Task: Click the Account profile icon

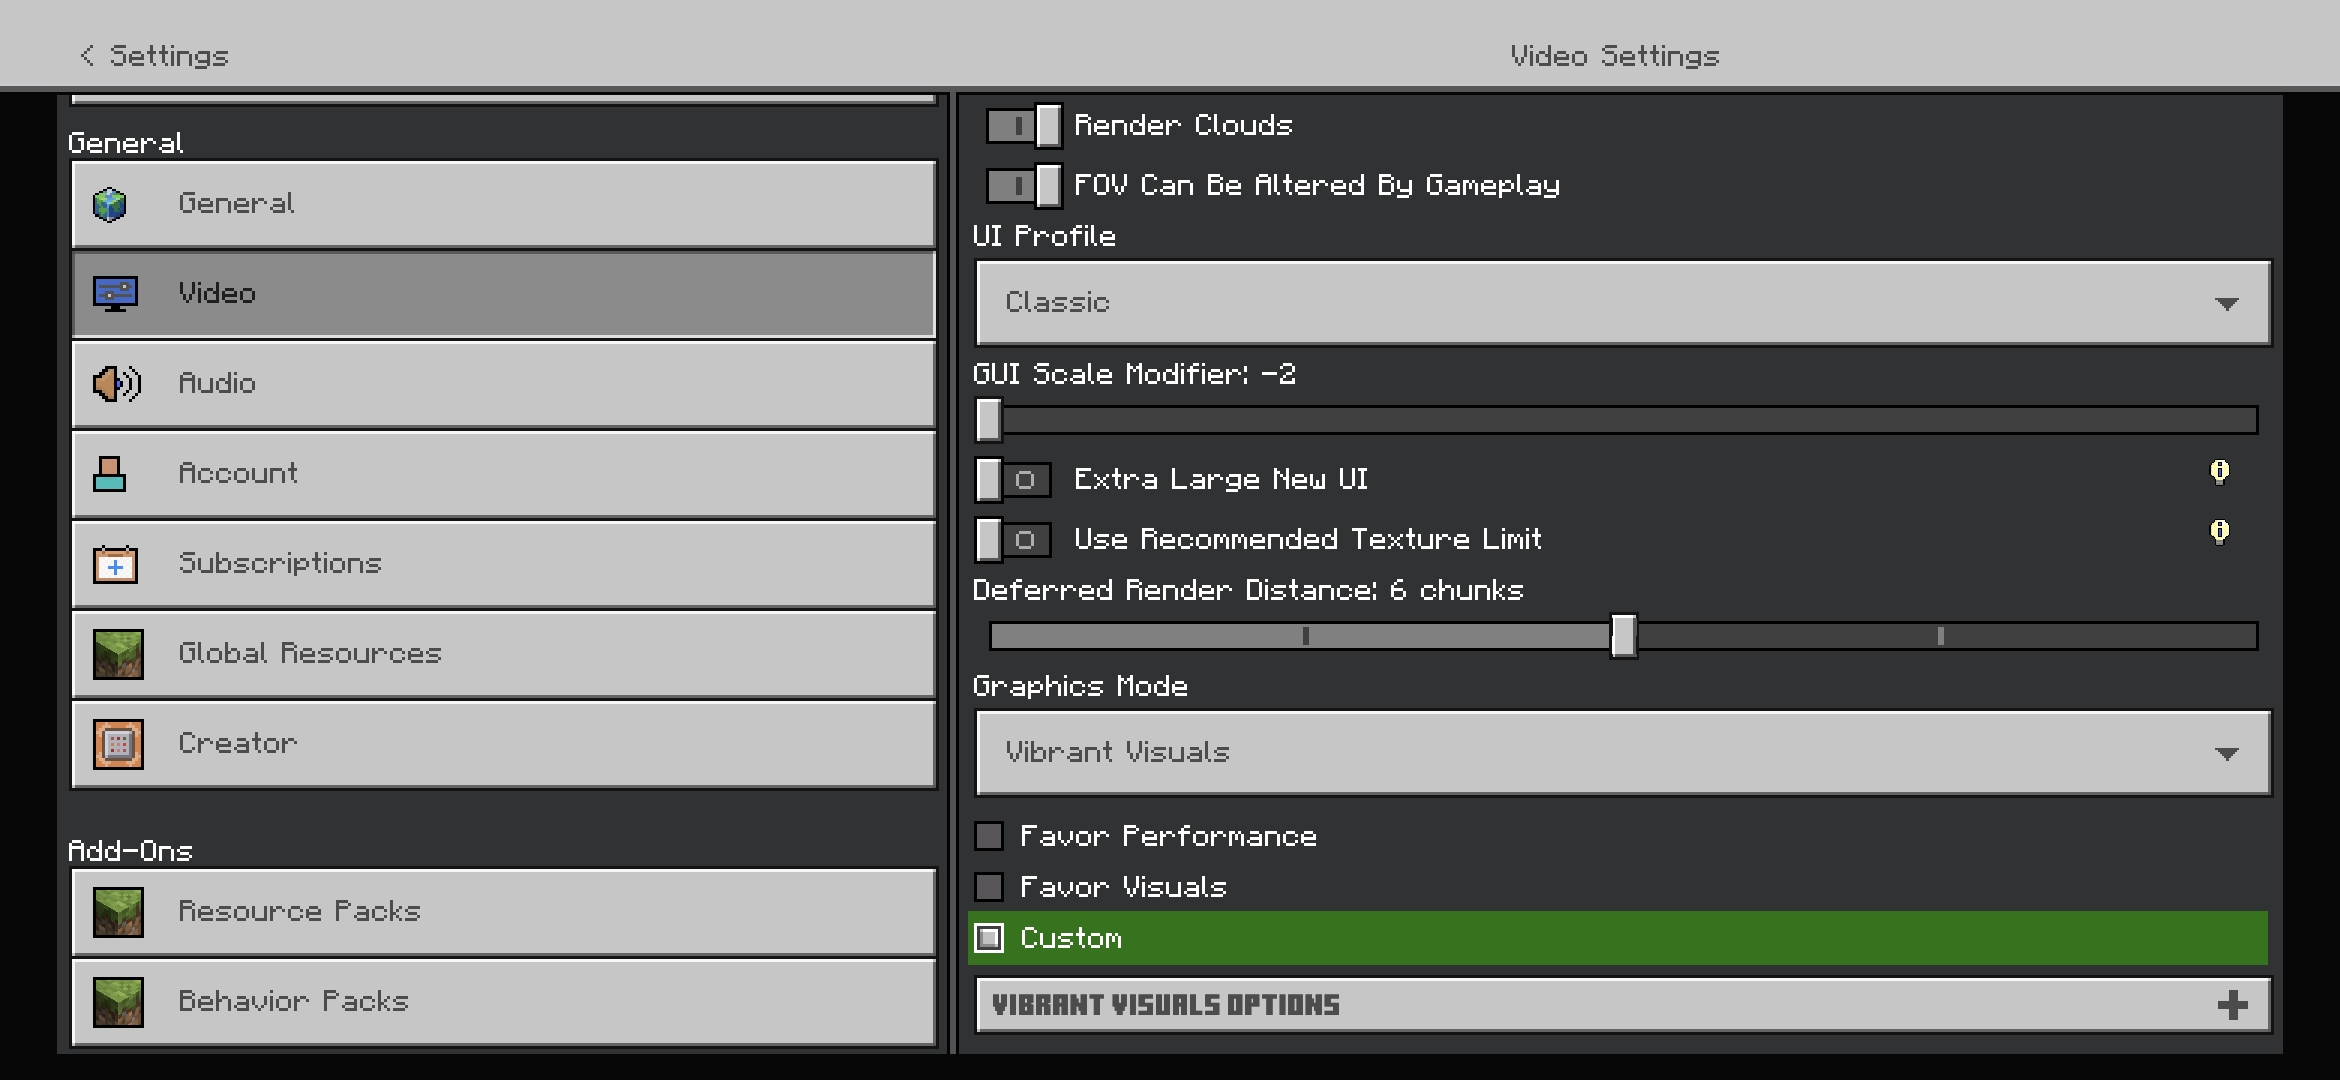Action: click(x=110, y=474)
